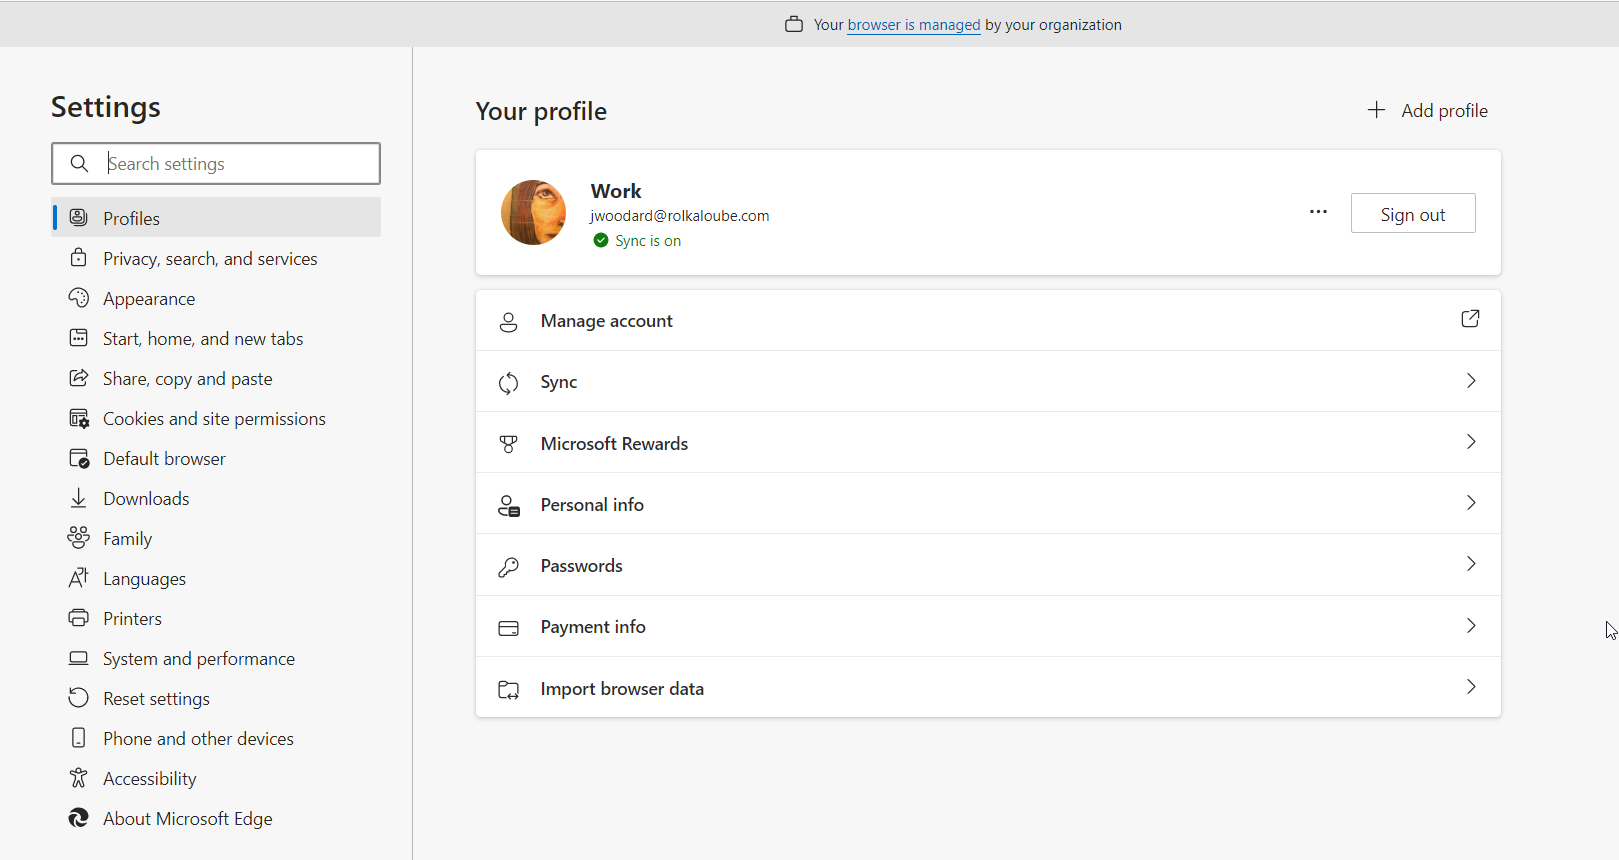Click the Accessibility figure icon
The width and height of the screenshot is (1619, 860).
pyautogui.click(x=79, y=778)
